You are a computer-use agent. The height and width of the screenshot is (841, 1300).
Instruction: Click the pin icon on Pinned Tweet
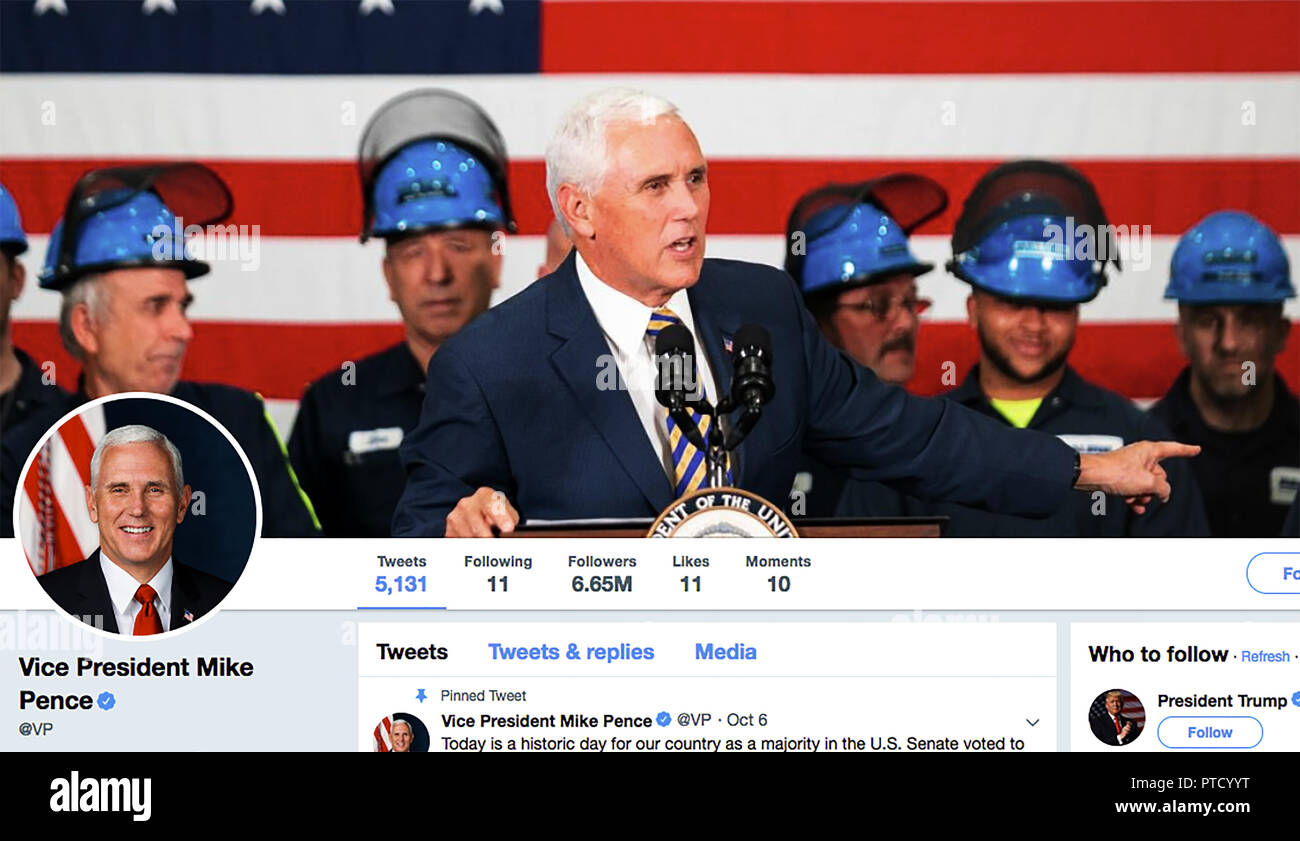pos(421,695)
